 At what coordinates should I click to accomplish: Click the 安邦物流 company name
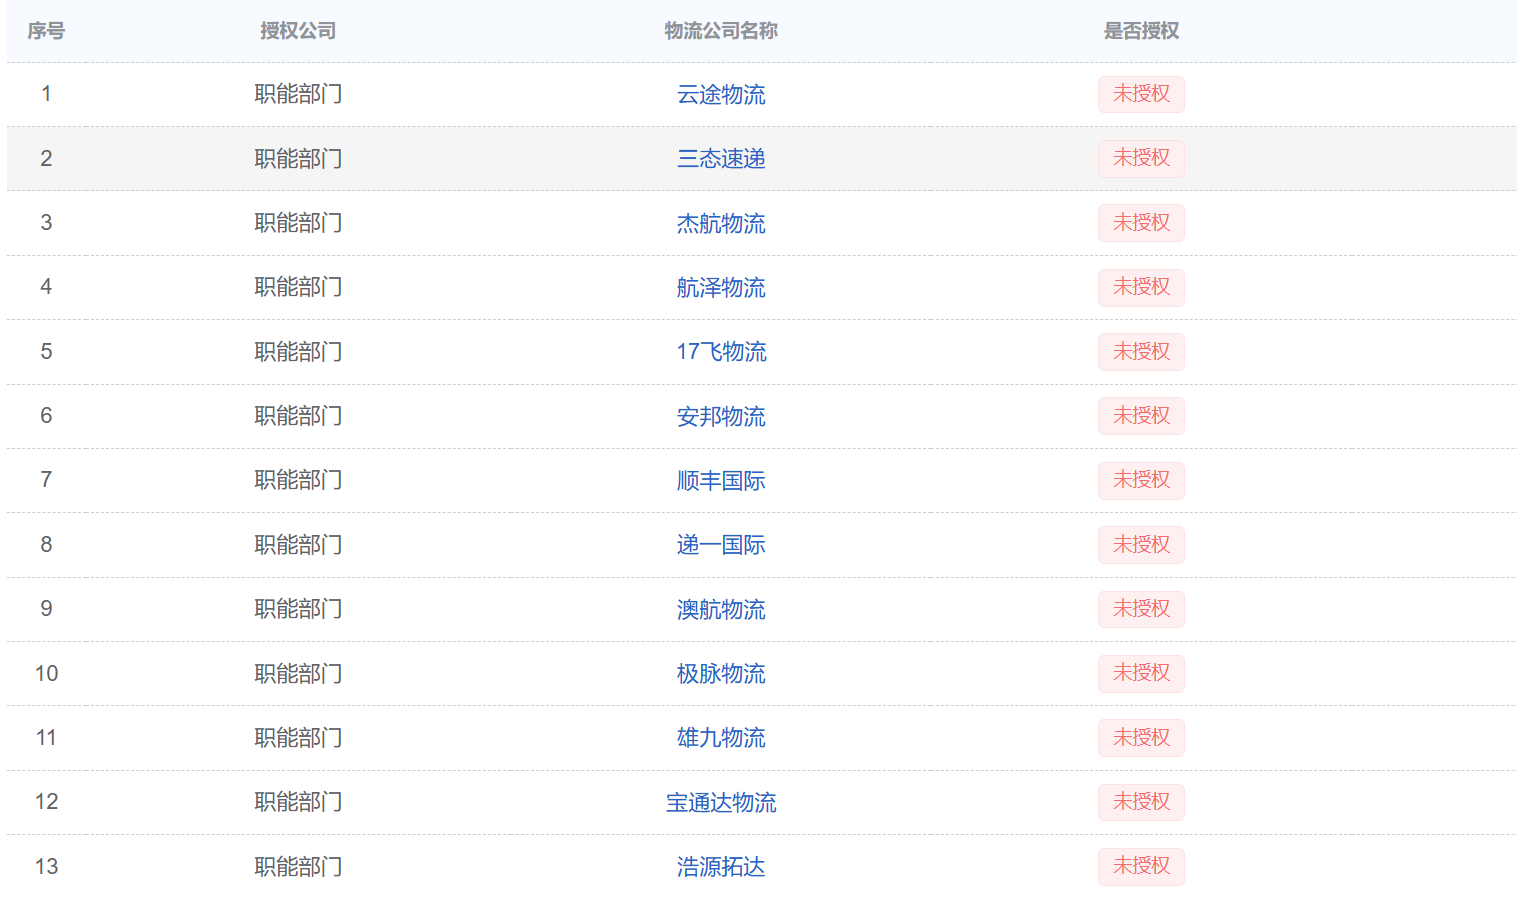point(720,416)
